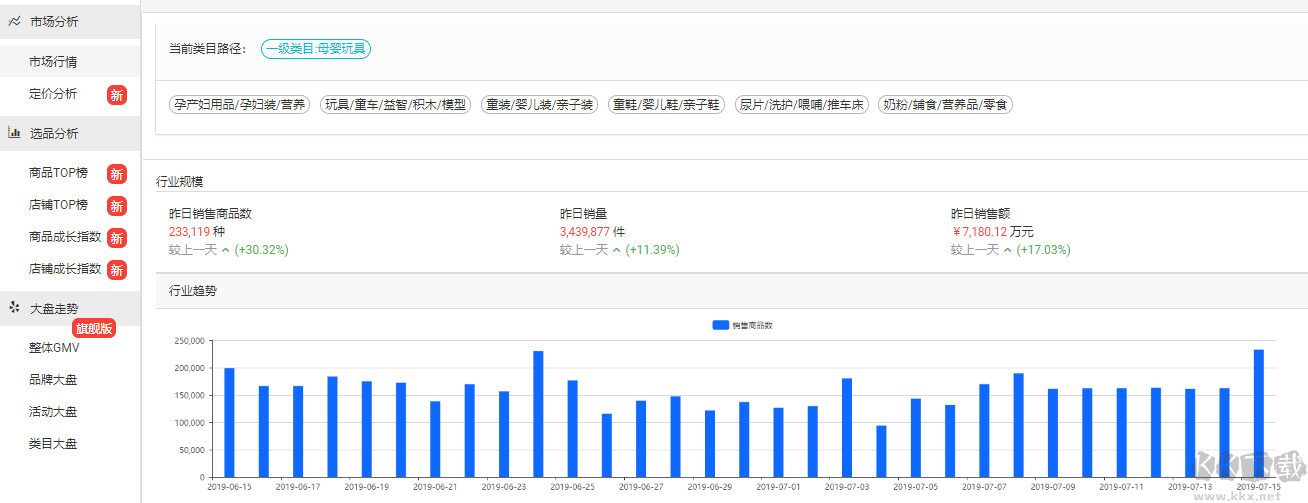Toggle the 销售商品数 chart legend
Viewport: 1308px width, 503px height.
click(x=742, y=325)
